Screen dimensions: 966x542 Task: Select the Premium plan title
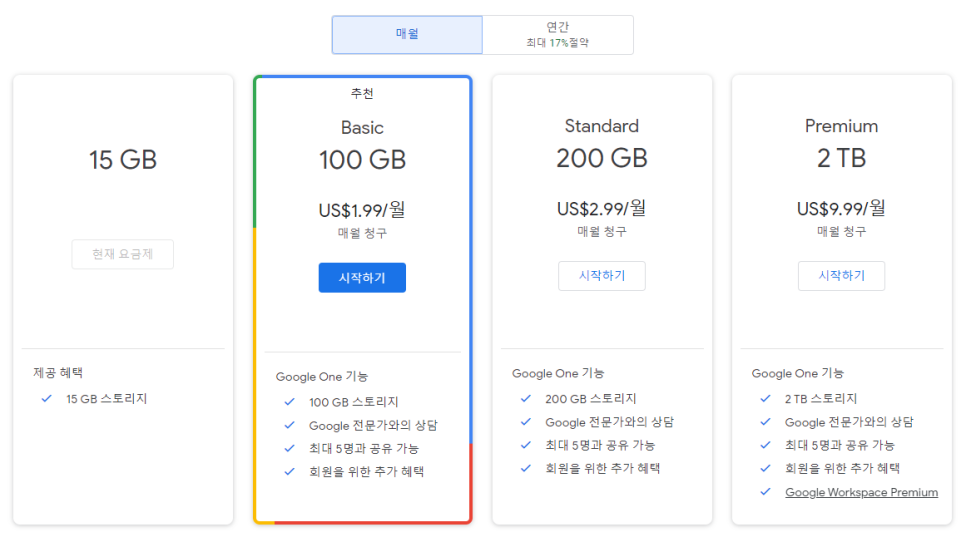[x=842, y=126]
